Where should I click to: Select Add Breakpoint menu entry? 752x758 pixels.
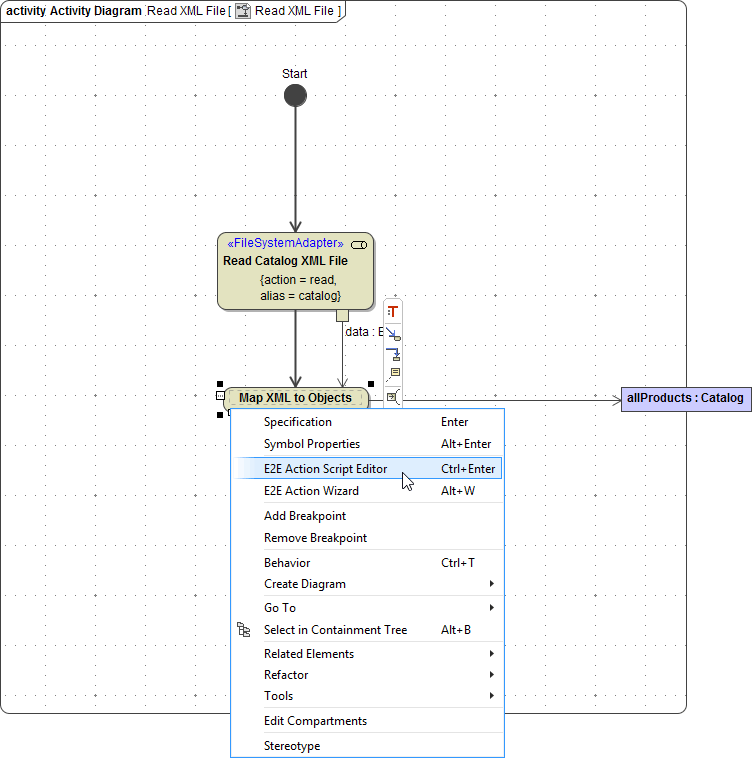click(305, 516)
